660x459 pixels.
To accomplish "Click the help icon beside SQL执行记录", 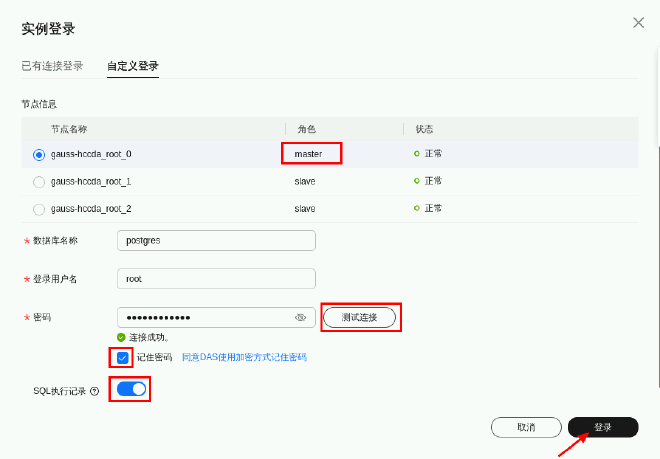I will 95,391.
